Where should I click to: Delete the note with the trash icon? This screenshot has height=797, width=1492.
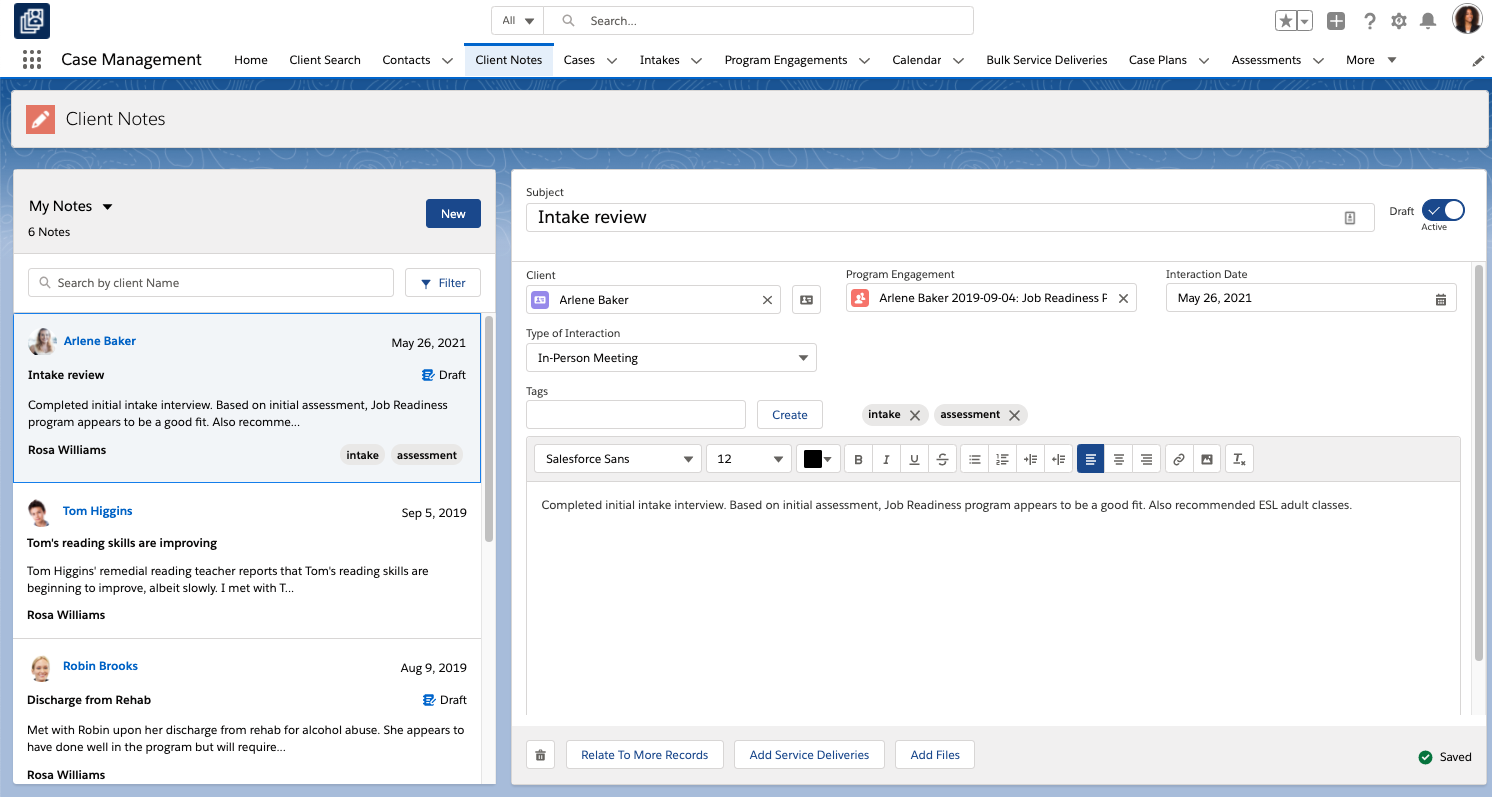coord(540,755)
